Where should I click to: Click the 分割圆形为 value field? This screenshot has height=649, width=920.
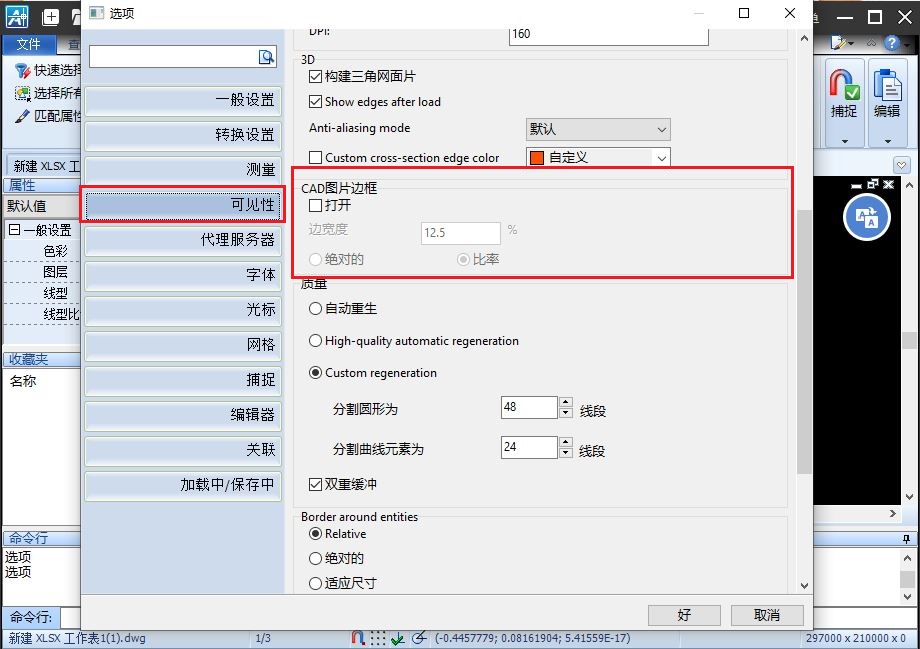[x=529, y=407]
